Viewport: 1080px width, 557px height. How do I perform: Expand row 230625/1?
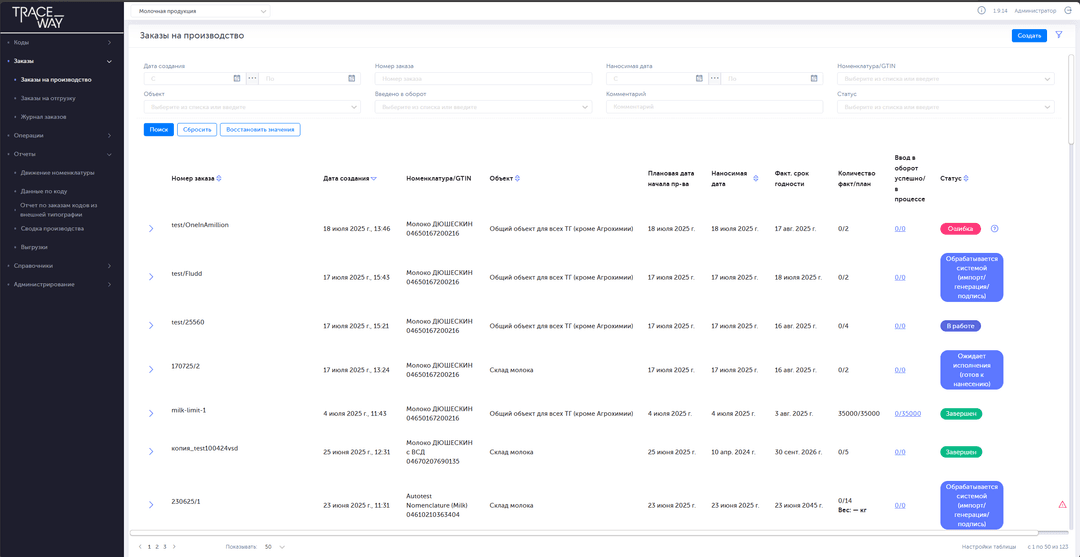[x=151, y=505]
